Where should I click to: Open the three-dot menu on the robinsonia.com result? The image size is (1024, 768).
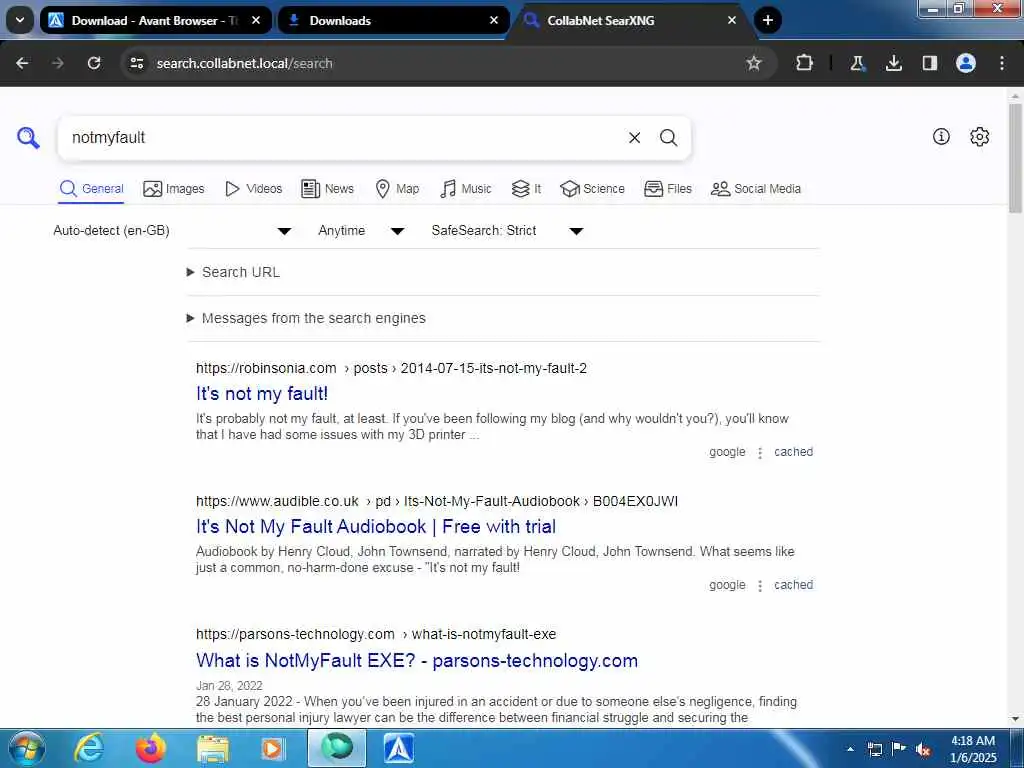pyautogui.click(x=760, y=453)
